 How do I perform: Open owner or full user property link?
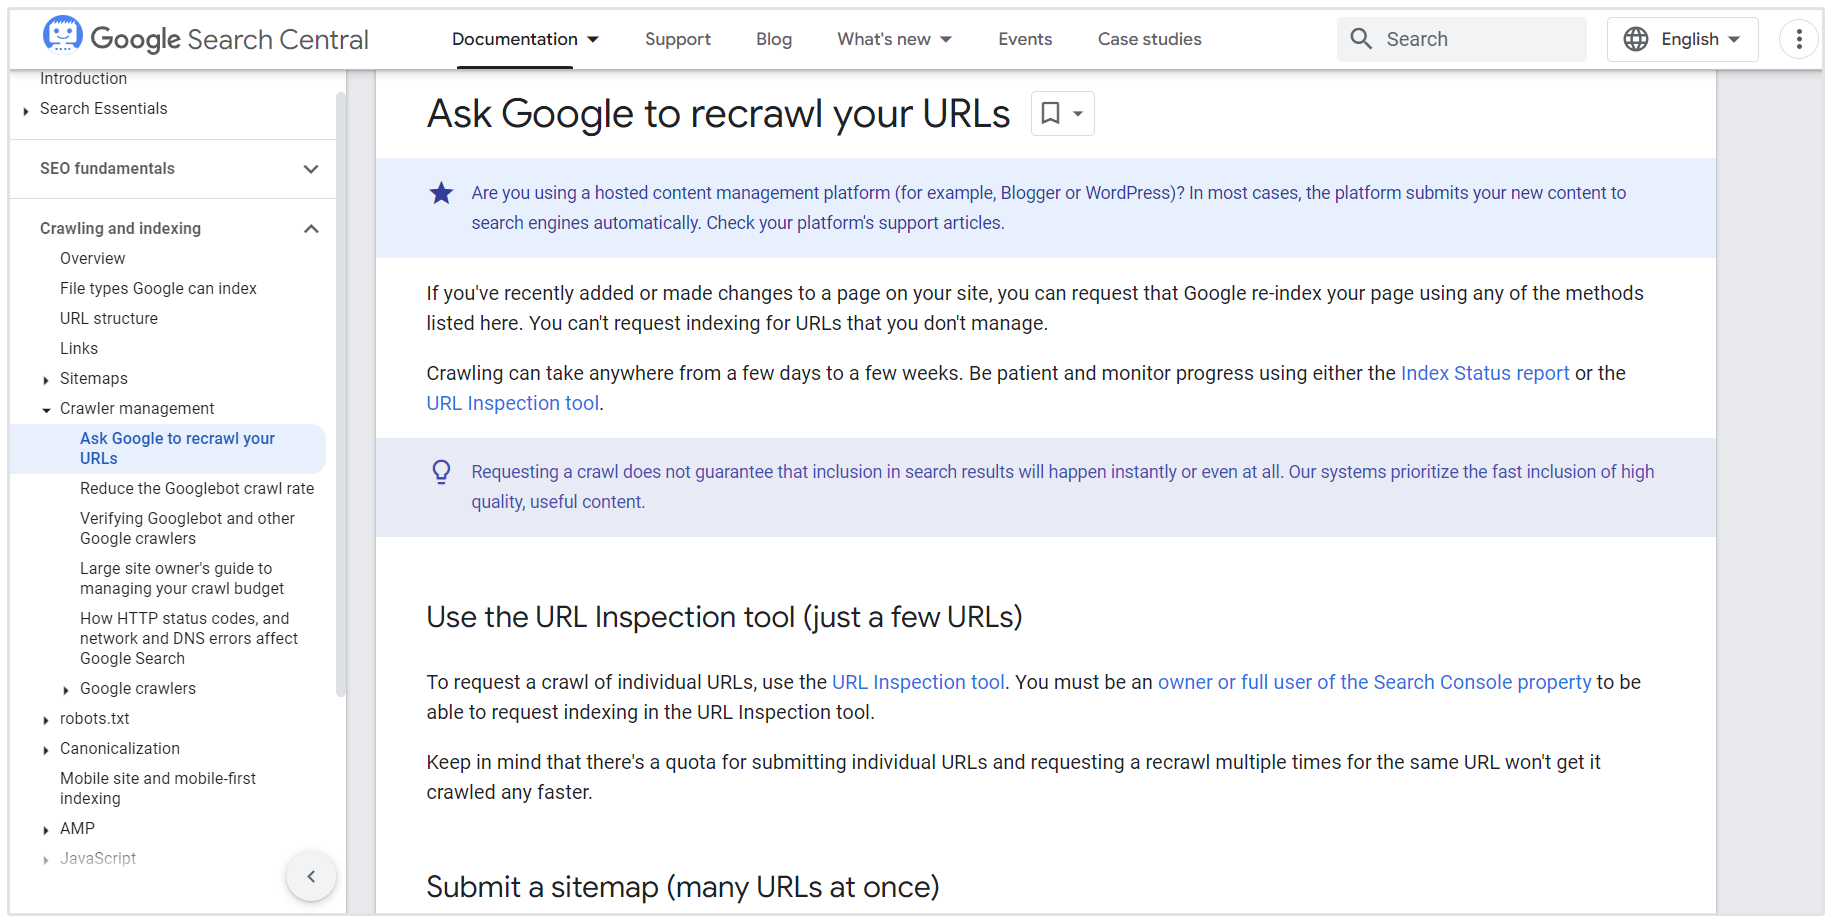pos(1374,682)
